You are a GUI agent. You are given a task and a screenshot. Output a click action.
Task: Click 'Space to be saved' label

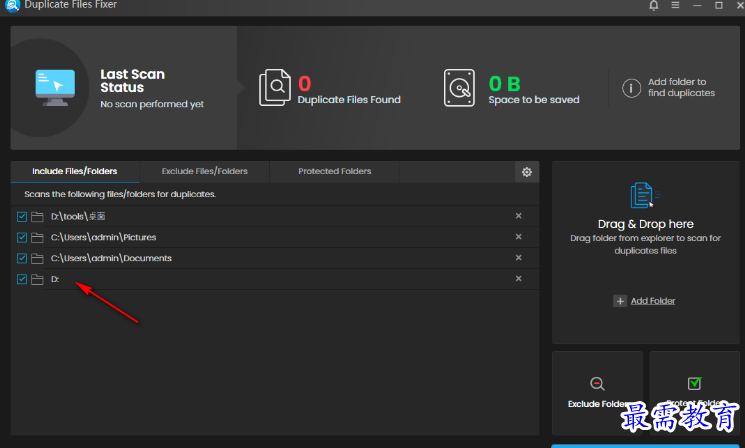coord(534,100)
